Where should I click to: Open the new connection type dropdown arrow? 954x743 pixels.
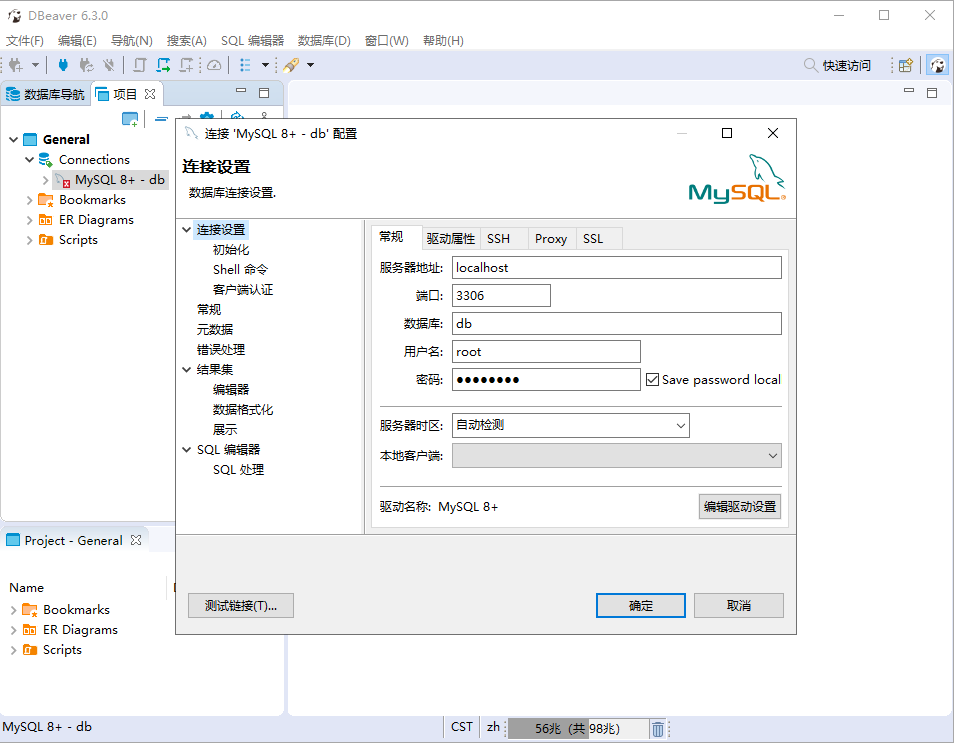click(35, 65)
